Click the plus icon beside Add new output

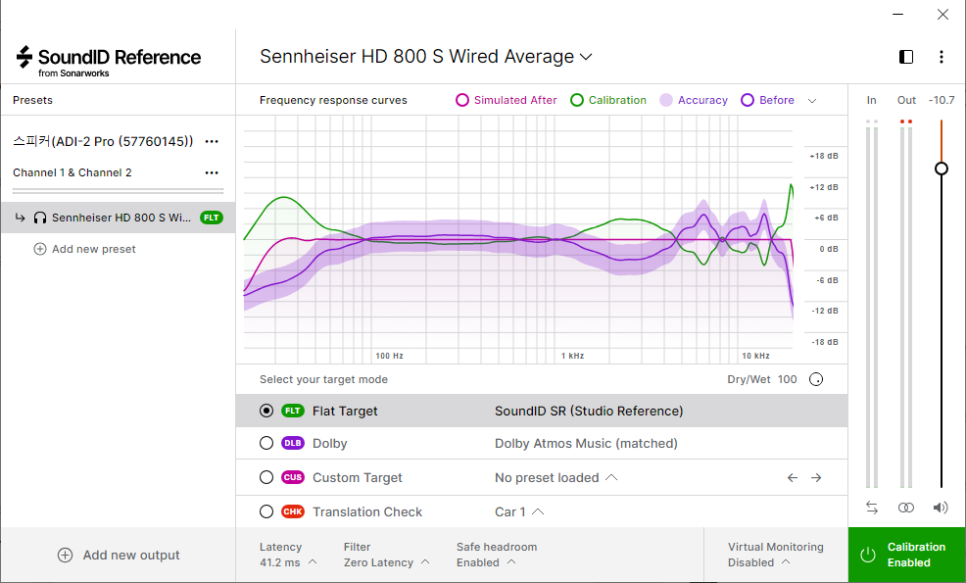tap(65, 555)
